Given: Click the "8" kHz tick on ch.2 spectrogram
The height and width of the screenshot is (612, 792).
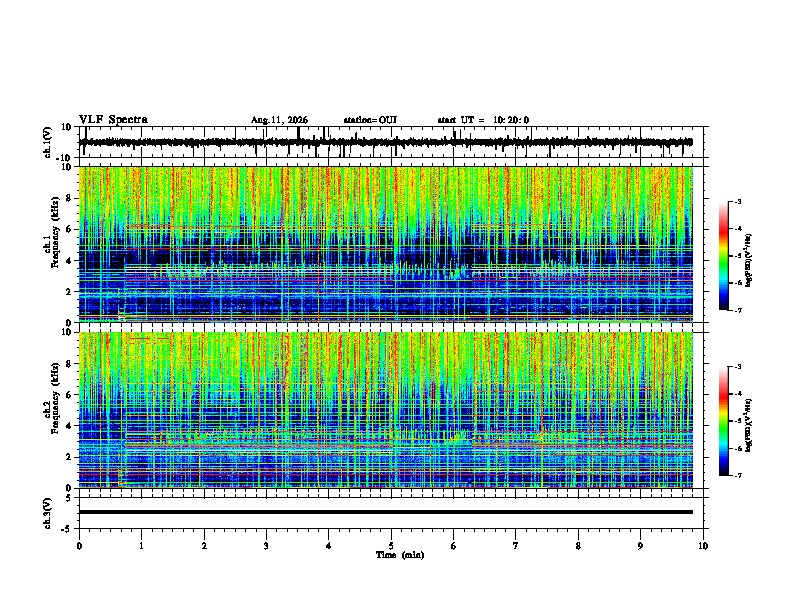Looking at the screenshot, I should pos(69,364).
